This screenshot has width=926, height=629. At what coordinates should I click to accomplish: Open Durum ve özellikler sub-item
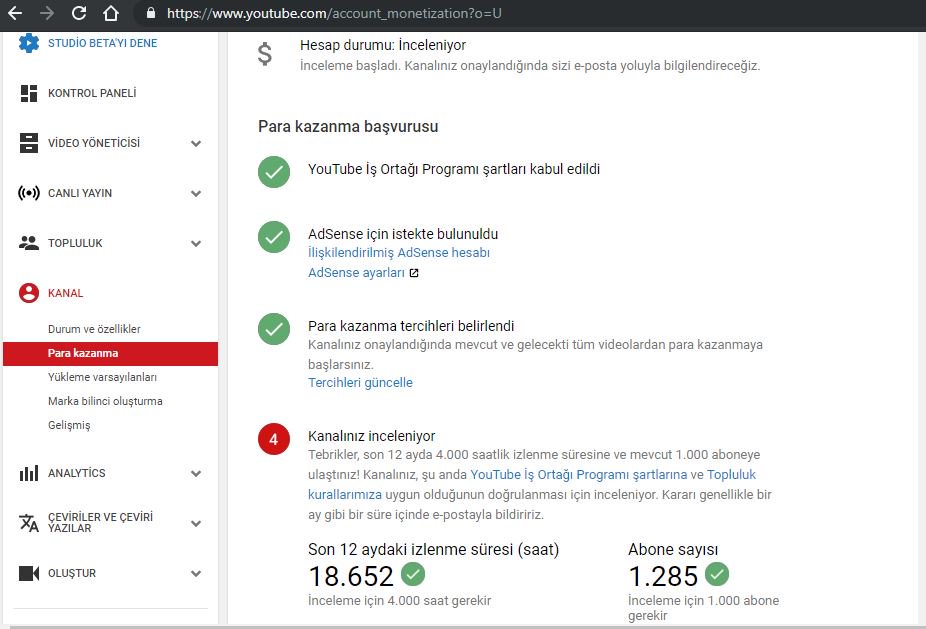(x=94, y=329)
